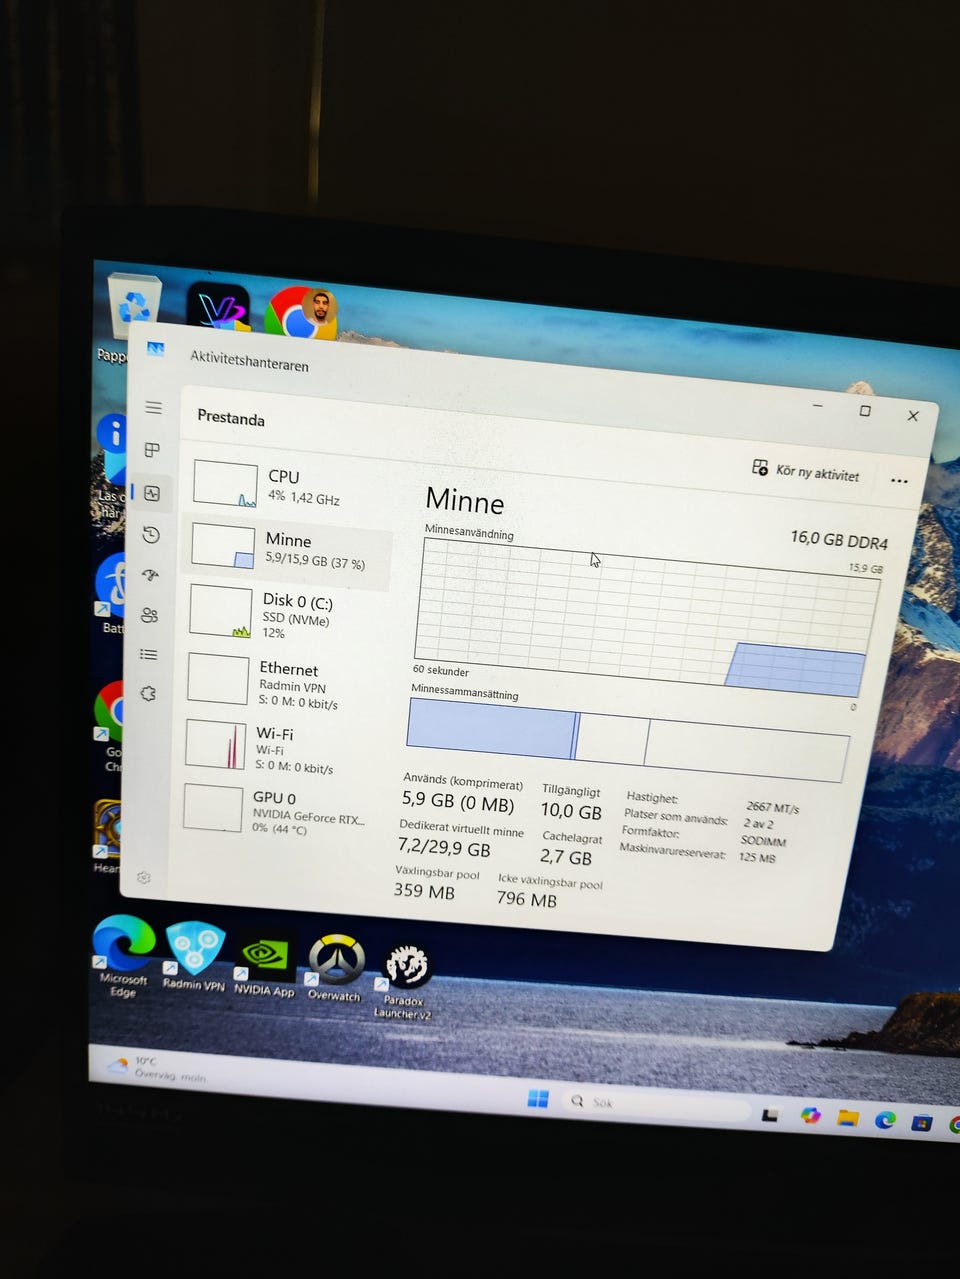The height and width of the screenshot is (1279, 960).
Task: Open the three-dots more options menu
Action: [899, 481]
